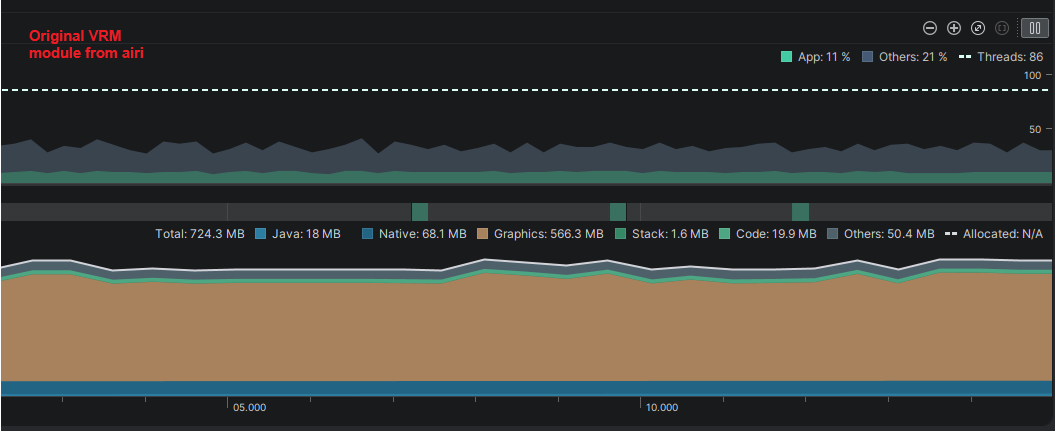
Task: Click the Allocated: N/A legend entry
Action: [x=994, y=234]
